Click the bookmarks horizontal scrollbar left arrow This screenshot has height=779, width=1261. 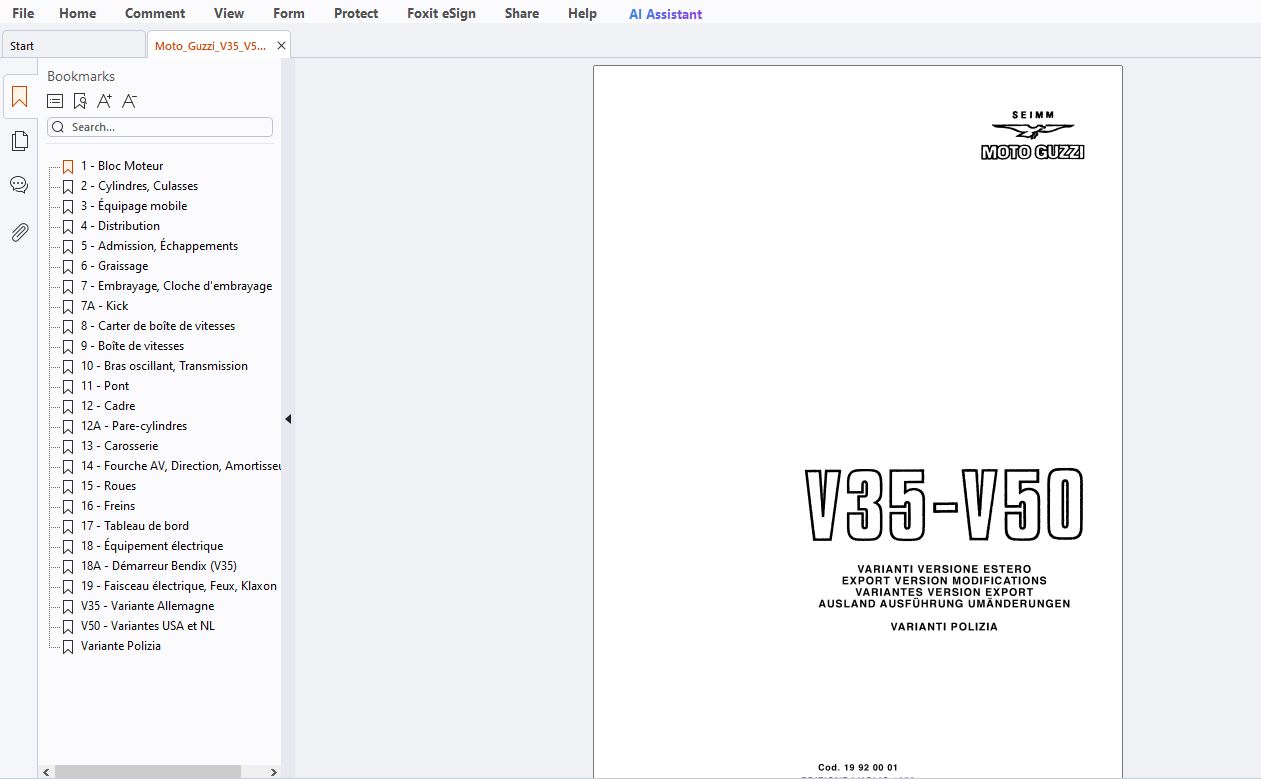(46, 772)
